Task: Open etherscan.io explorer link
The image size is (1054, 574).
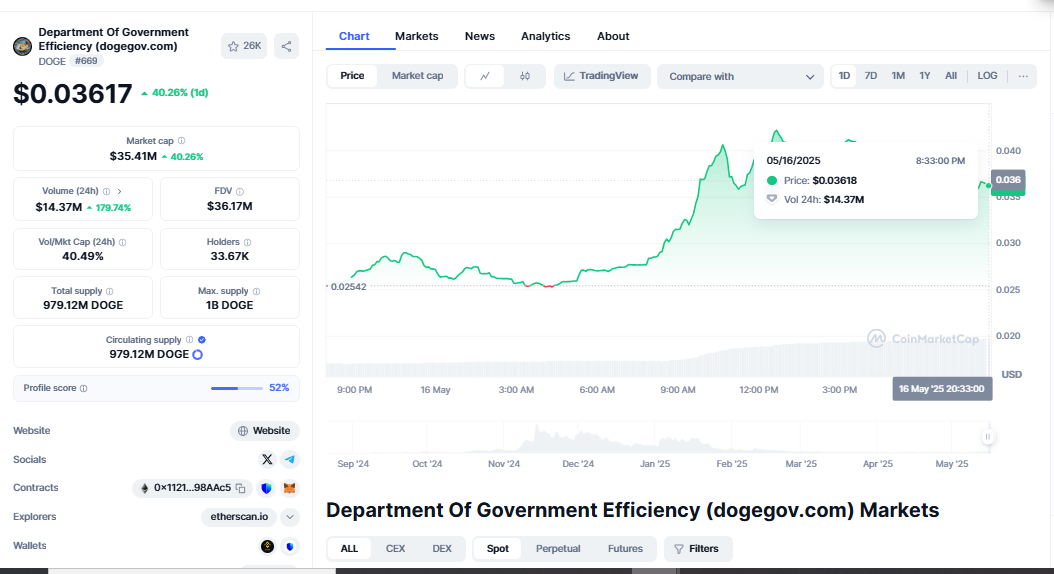Action: tap(239, 517)
